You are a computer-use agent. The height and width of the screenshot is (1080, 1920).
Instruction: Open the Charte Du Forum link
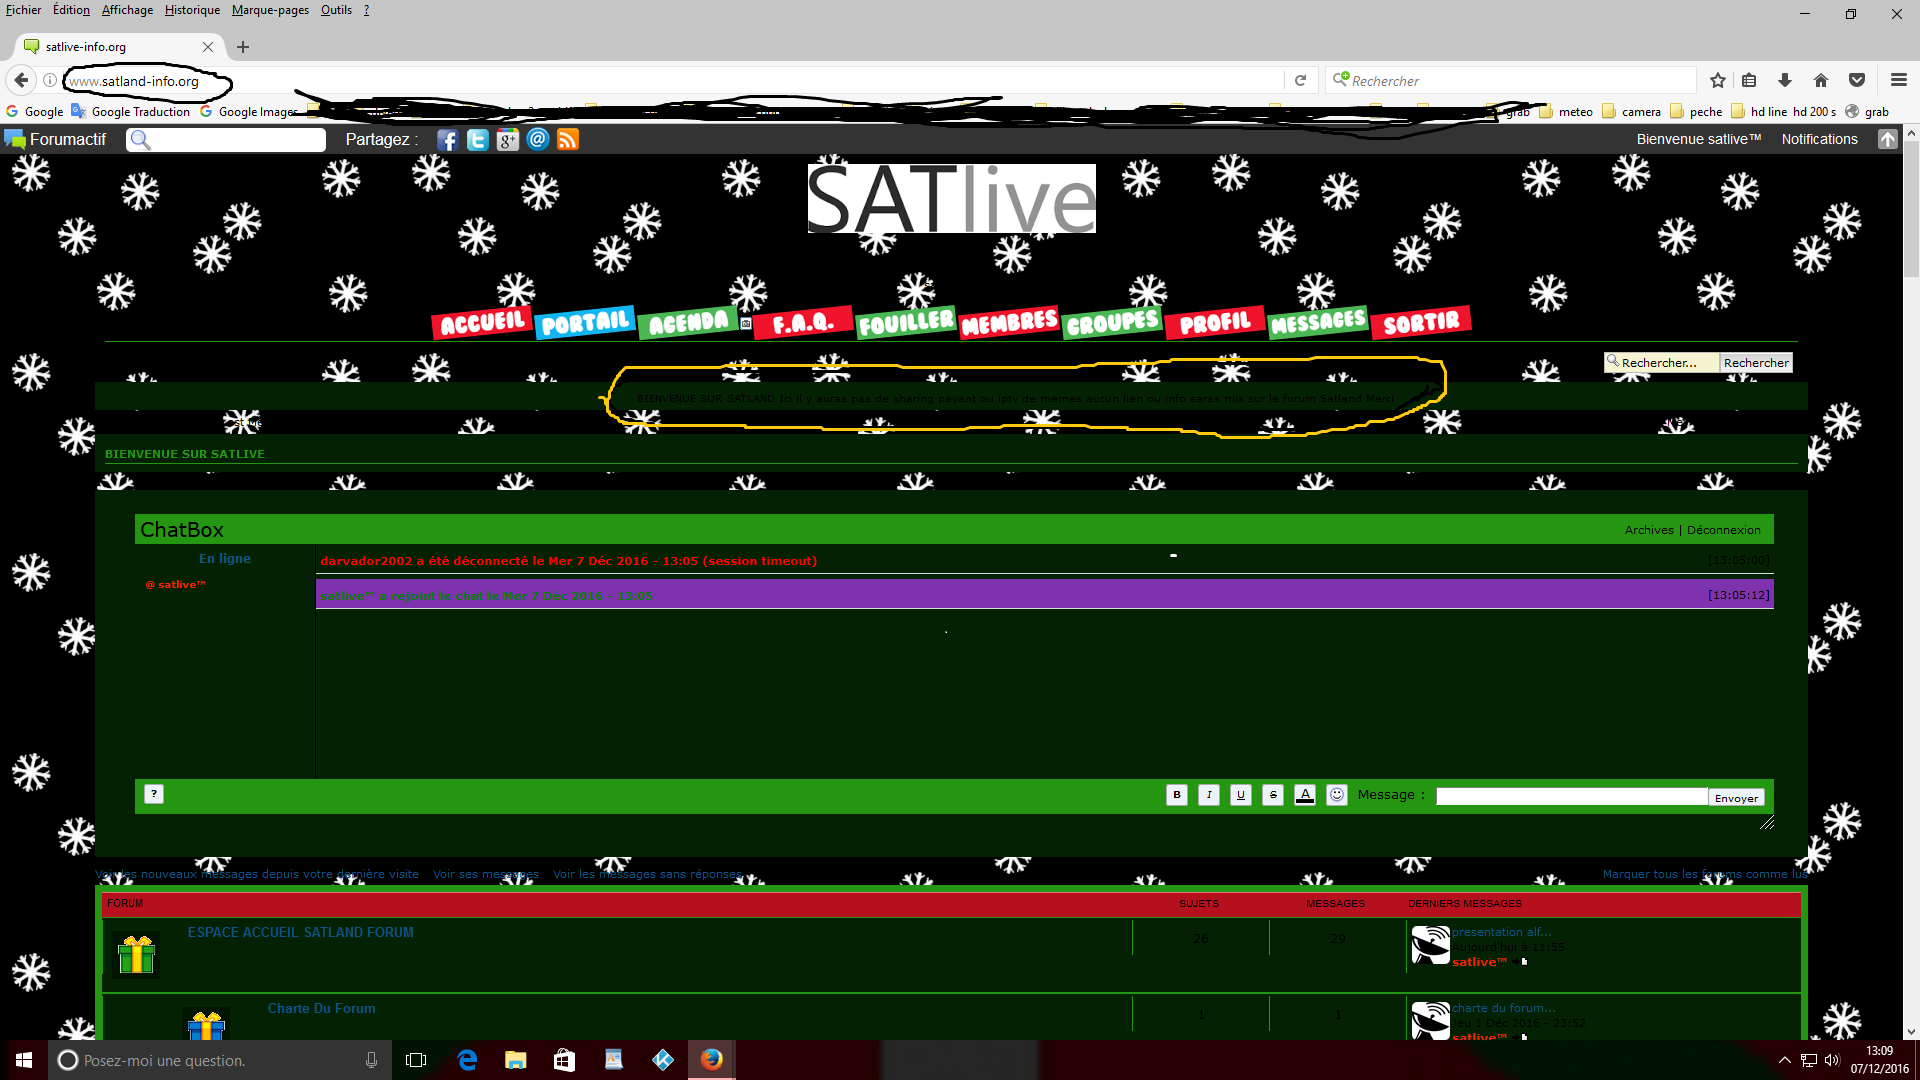click(321, 1008)
